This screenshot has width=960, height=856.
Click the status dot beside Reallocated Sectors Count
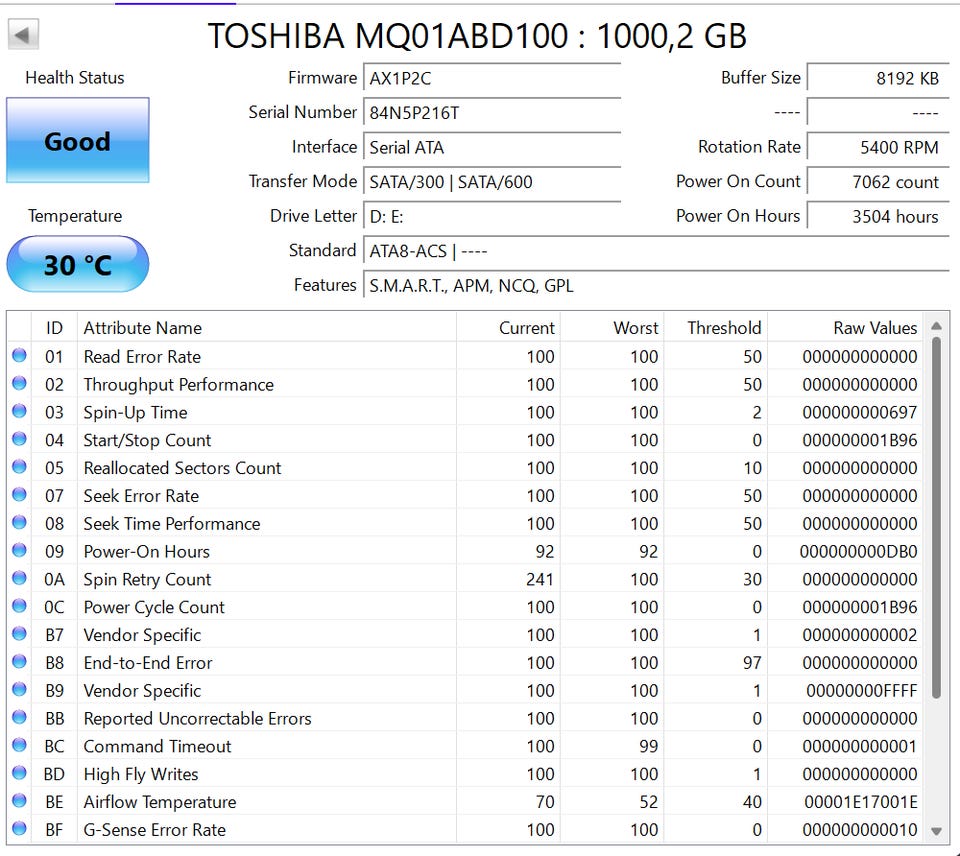tap(19, 468)
